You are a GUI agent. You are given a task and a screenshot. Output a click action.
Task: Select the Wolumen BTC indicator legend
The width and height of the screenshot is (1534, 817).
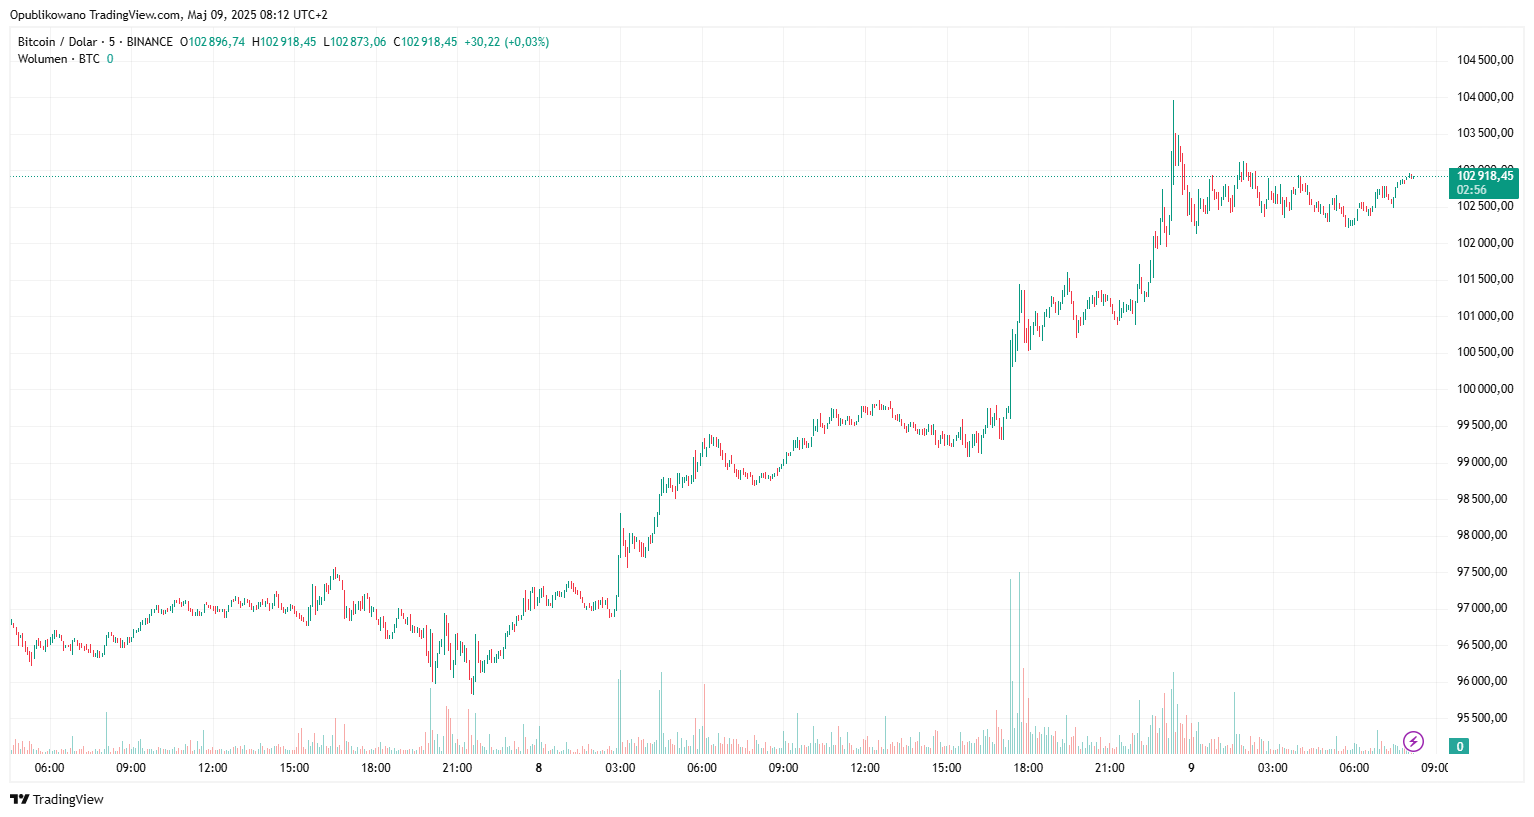tap(59, 59)
